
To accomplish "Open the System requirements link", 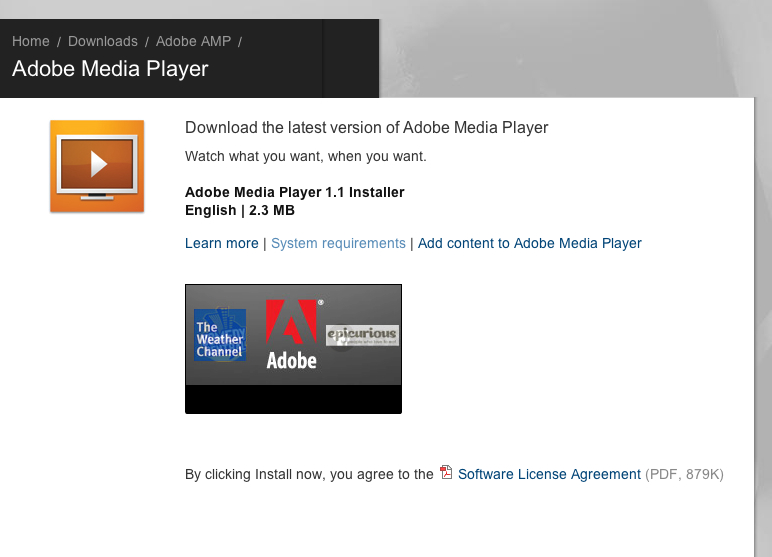I will coord(338,243).
